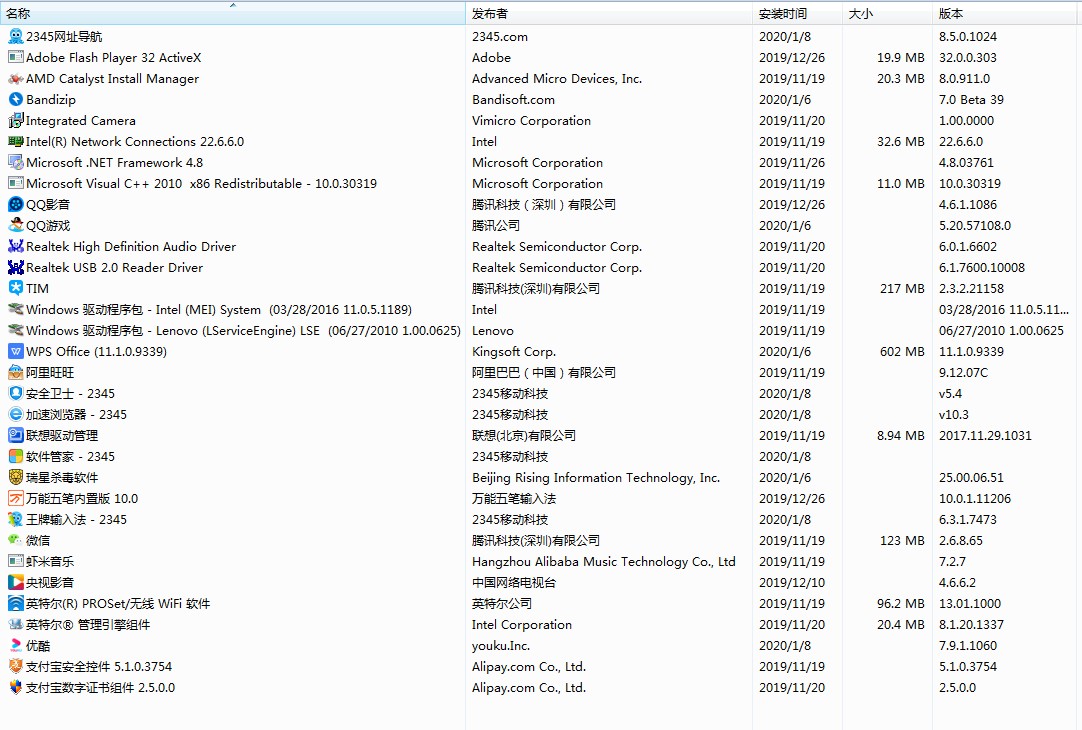Click the 瑞星杀毒软件 lion icon
This screenshot has height=730, width=1082.
coord(15,477)
